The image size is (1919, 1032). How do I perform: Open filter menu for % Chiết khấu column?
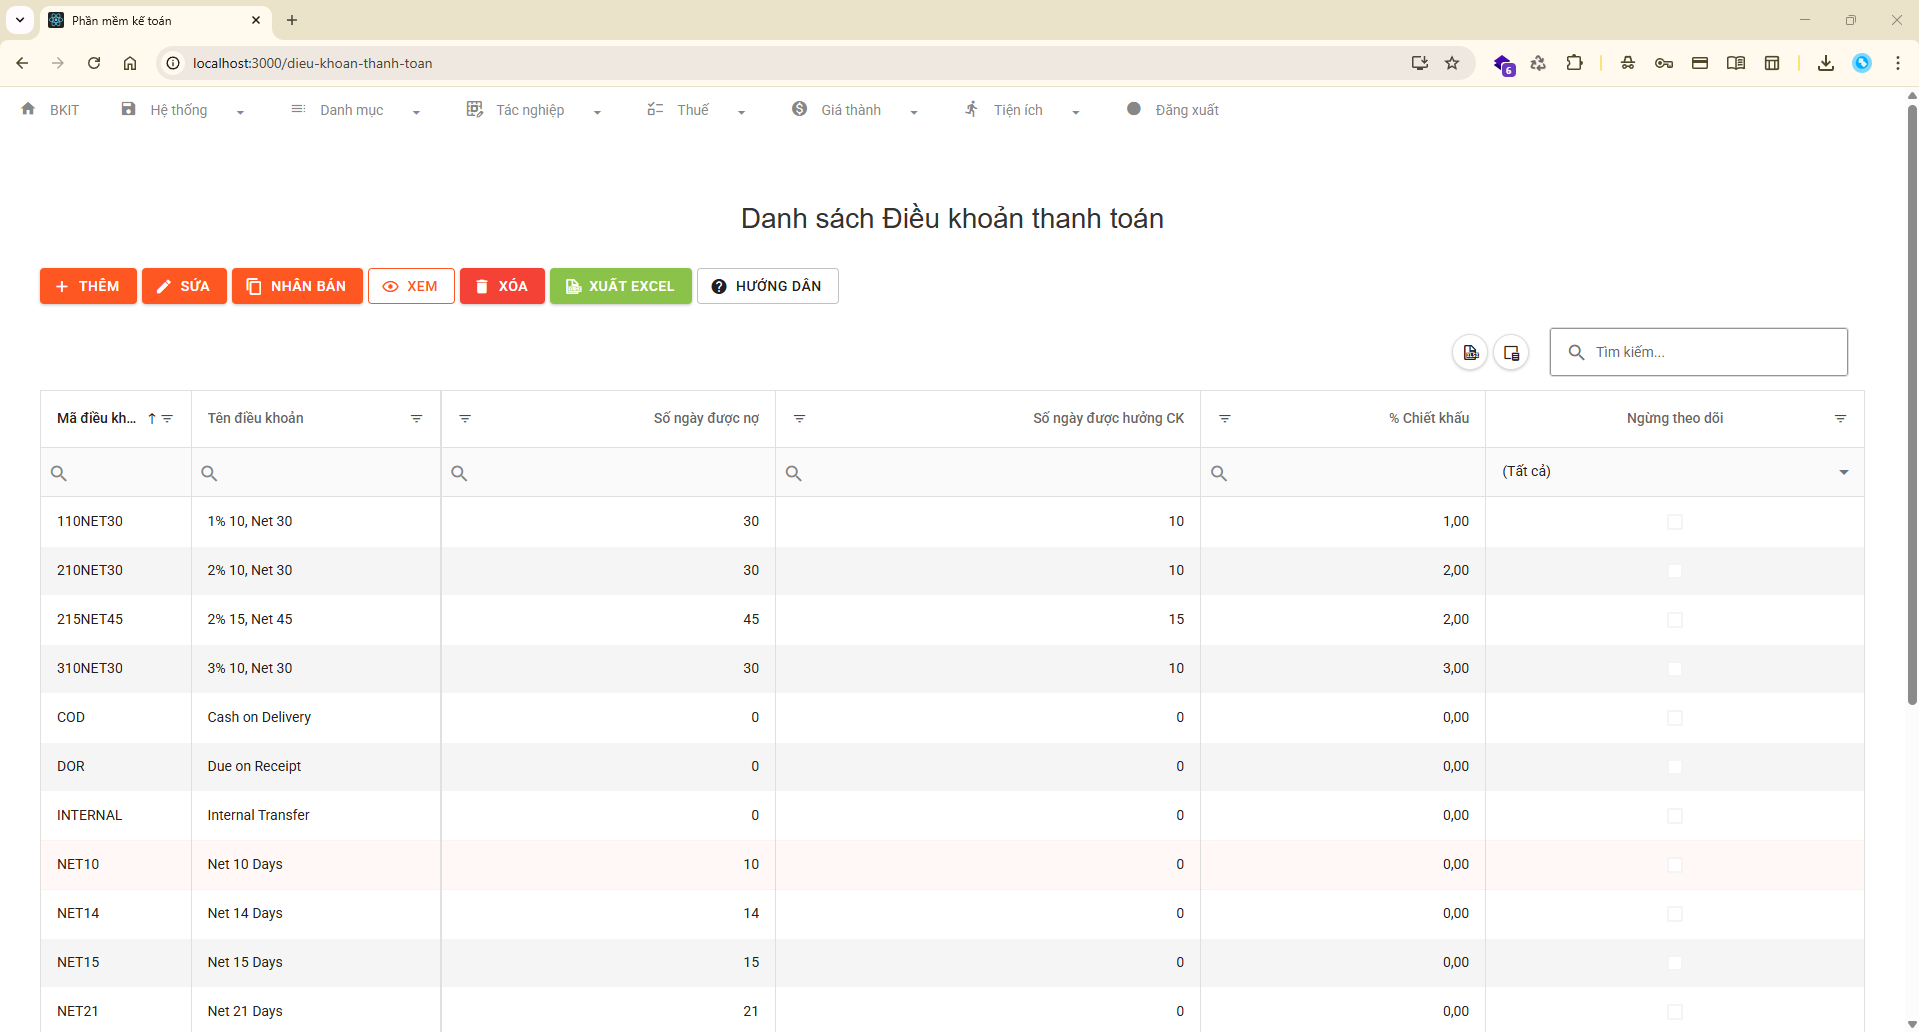(x=1225, y=418)
